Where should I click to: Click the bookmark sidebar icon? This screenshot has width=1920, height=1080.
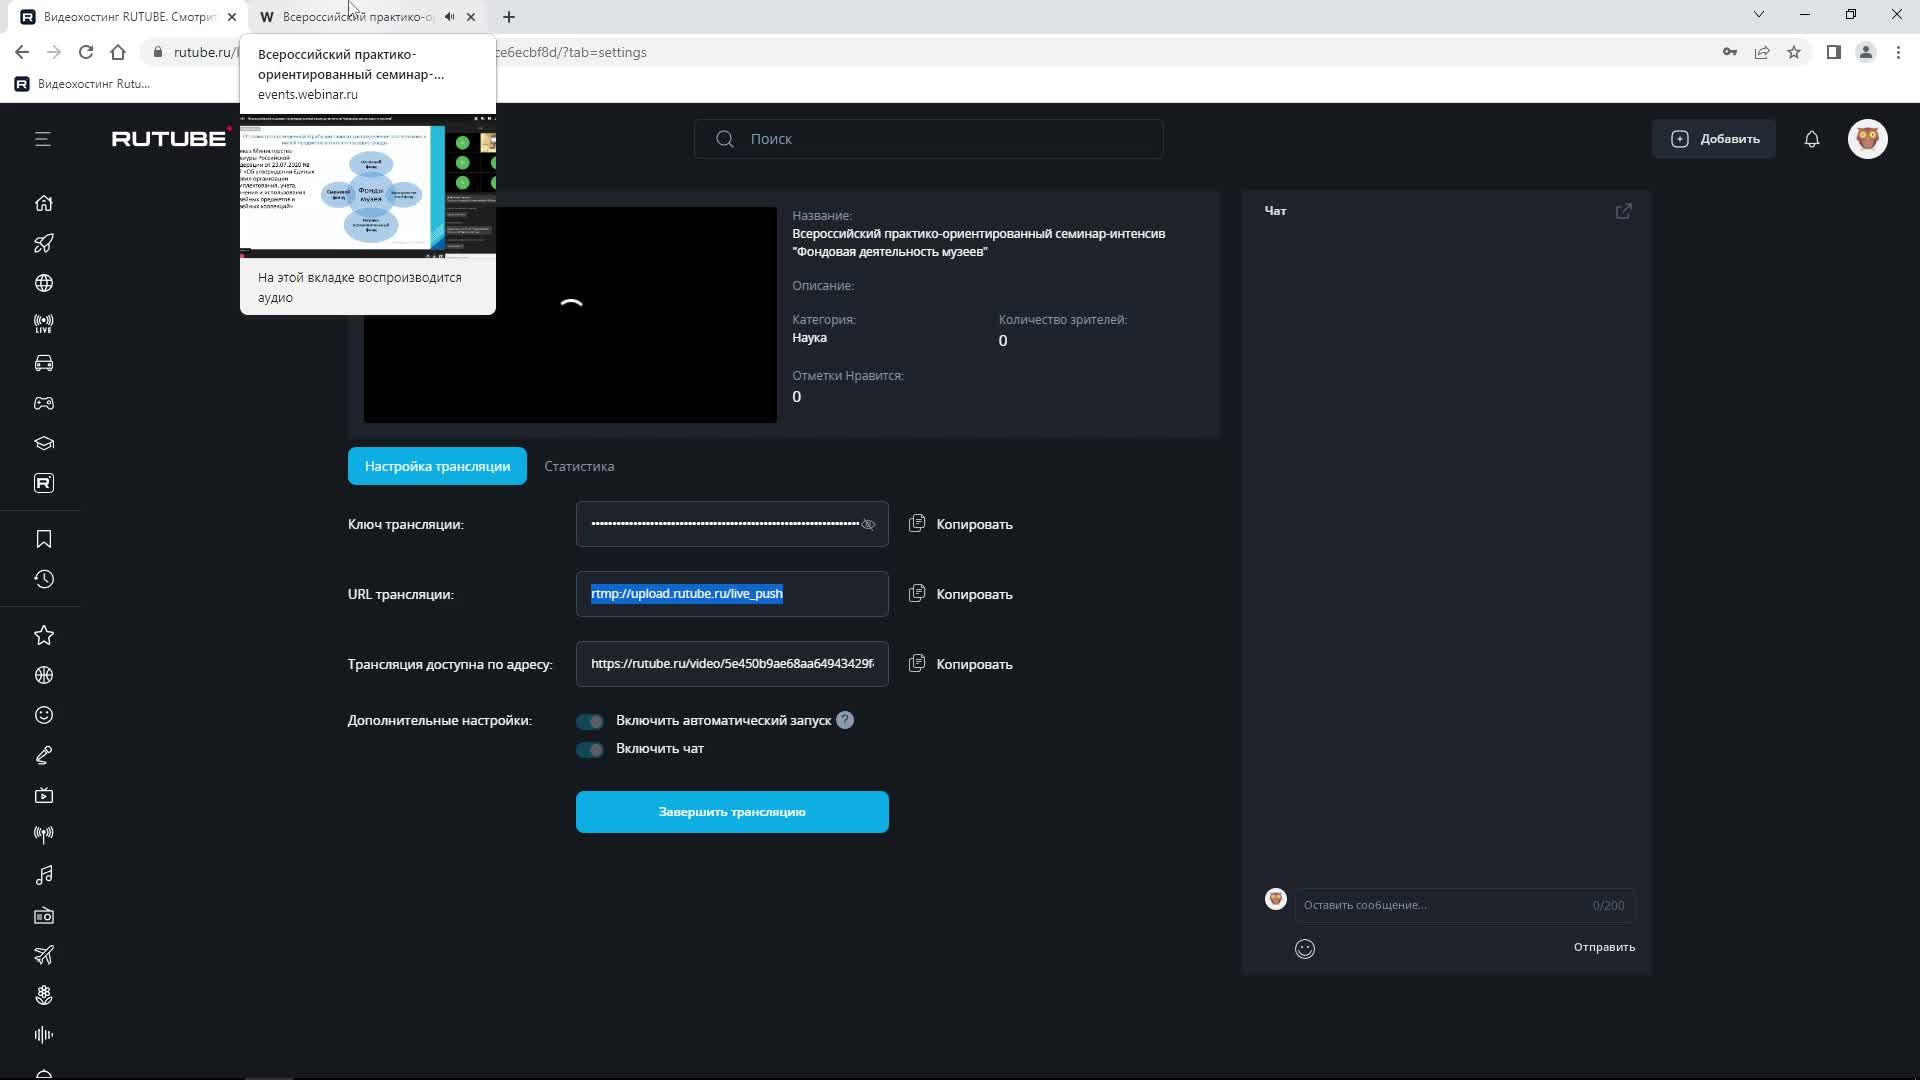43,539
